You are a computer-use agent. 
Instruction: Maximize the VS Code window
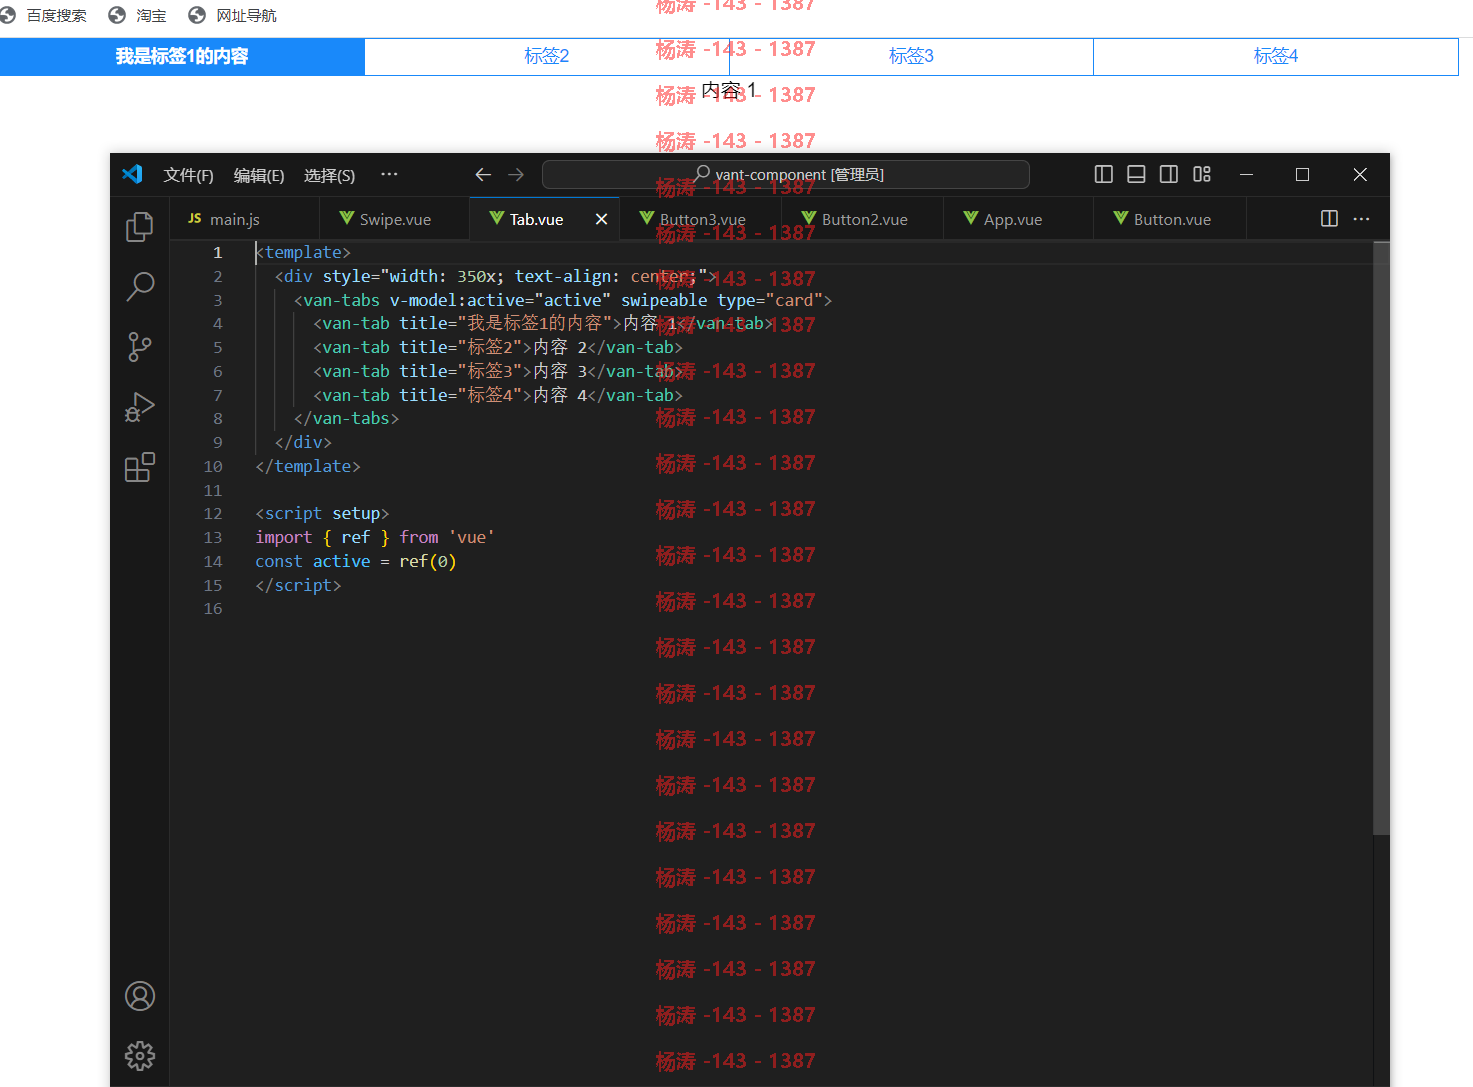tap(1302, 174)
